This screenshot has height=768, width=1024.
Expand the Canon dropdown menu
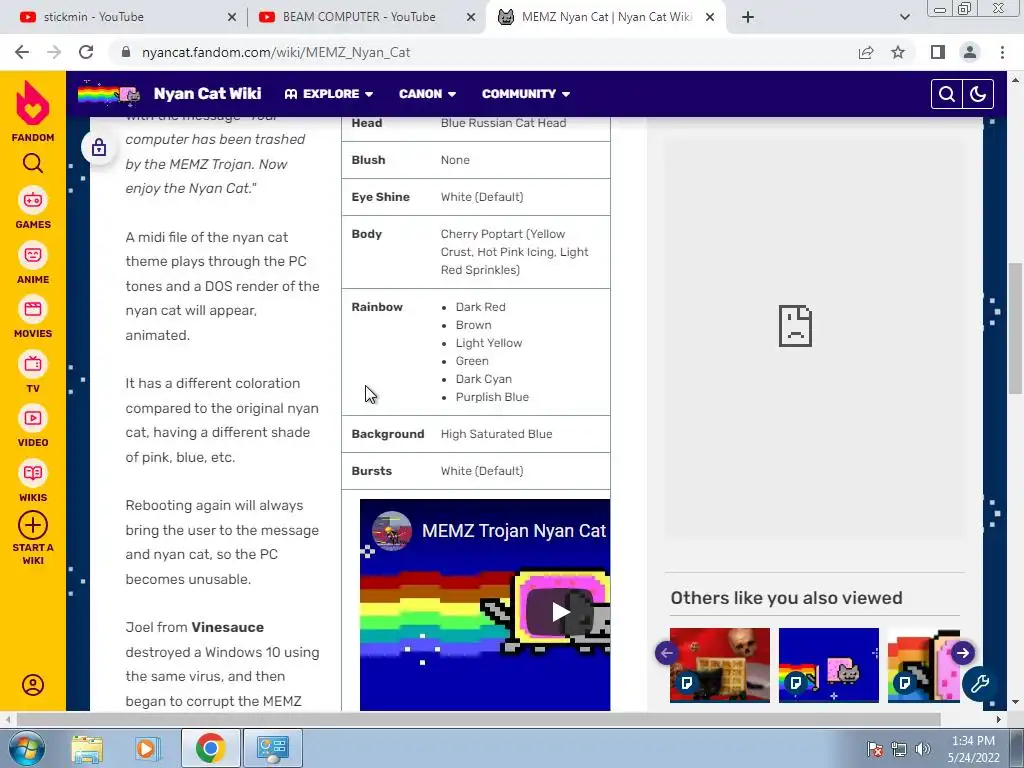(x=428, y=94)
